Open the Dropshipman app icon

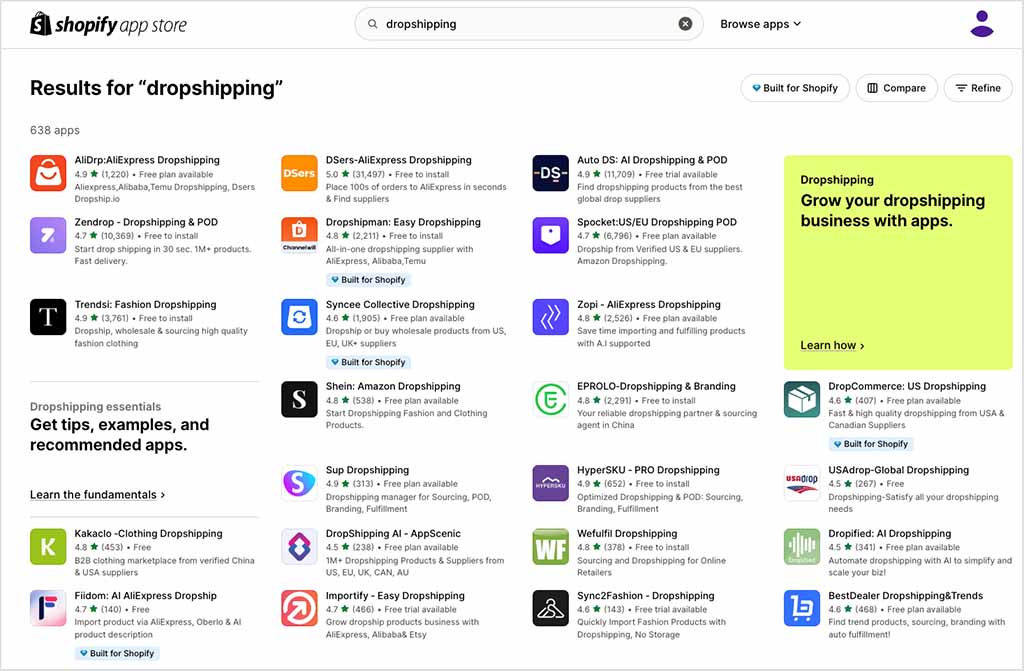(x=299, y=235)
